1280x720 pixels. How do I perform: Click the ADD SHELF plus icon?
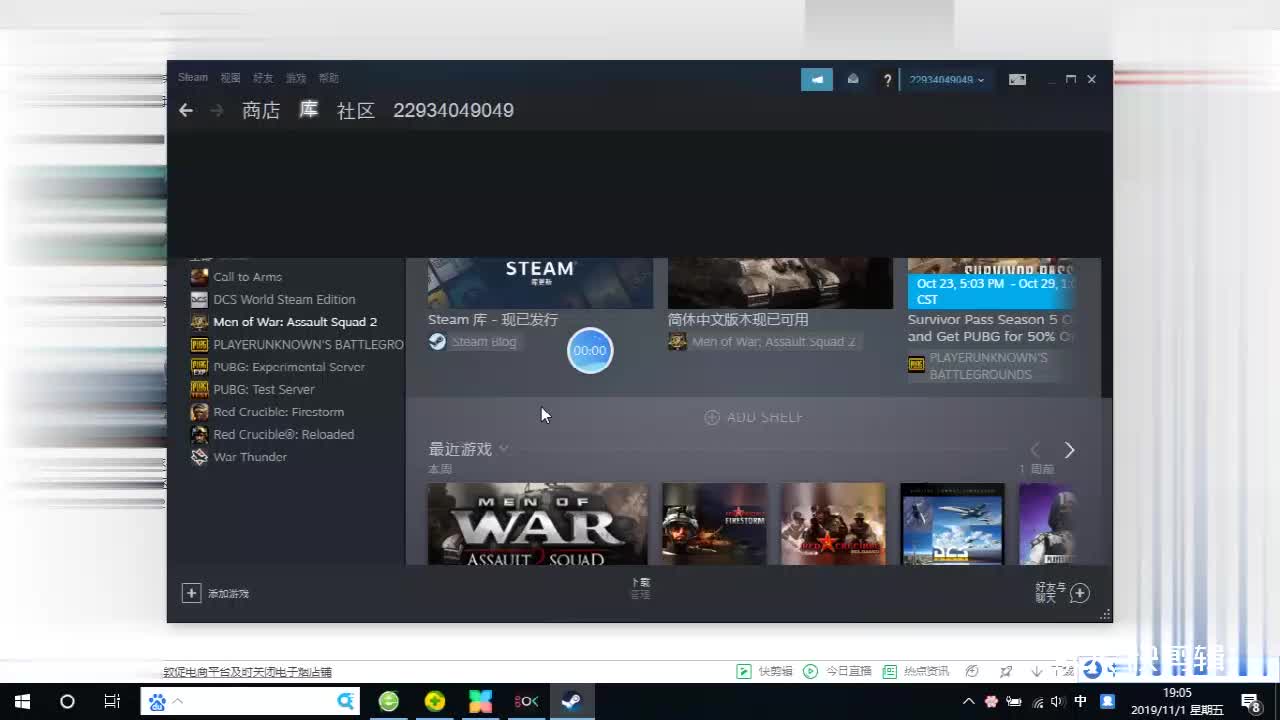click(x=712, y=417)
